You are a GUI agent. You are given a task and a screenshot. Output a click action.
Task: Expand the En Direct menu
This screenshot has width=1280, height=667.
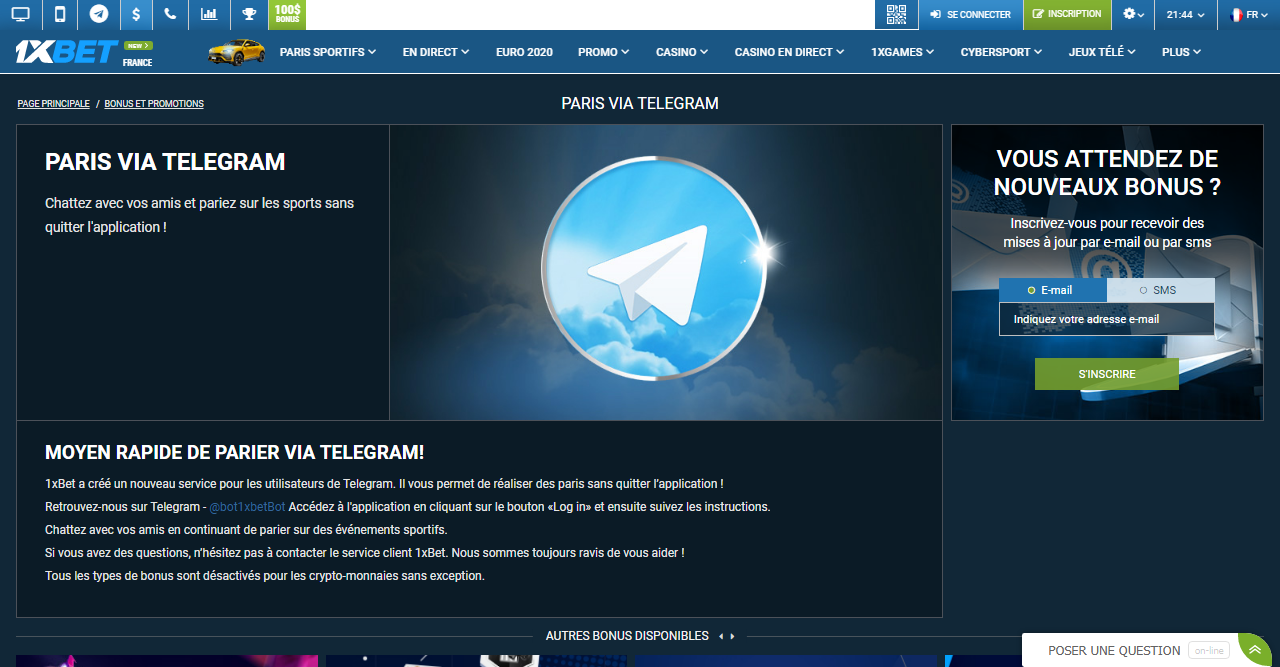(x=436, y=52)
